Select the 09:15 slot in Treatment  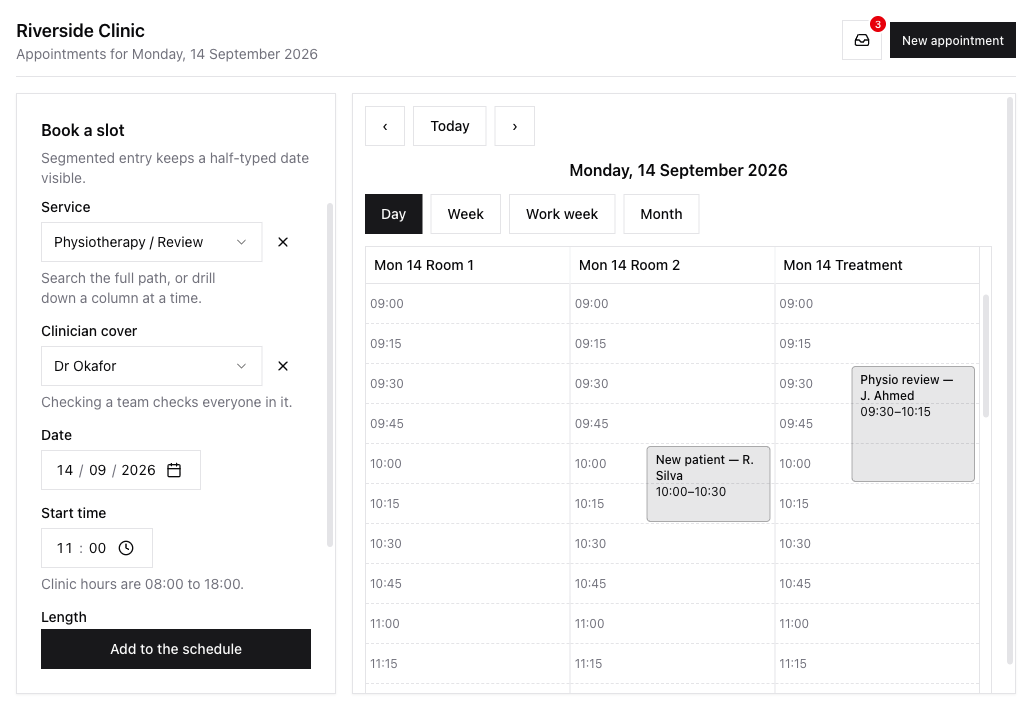coord(877,343)
